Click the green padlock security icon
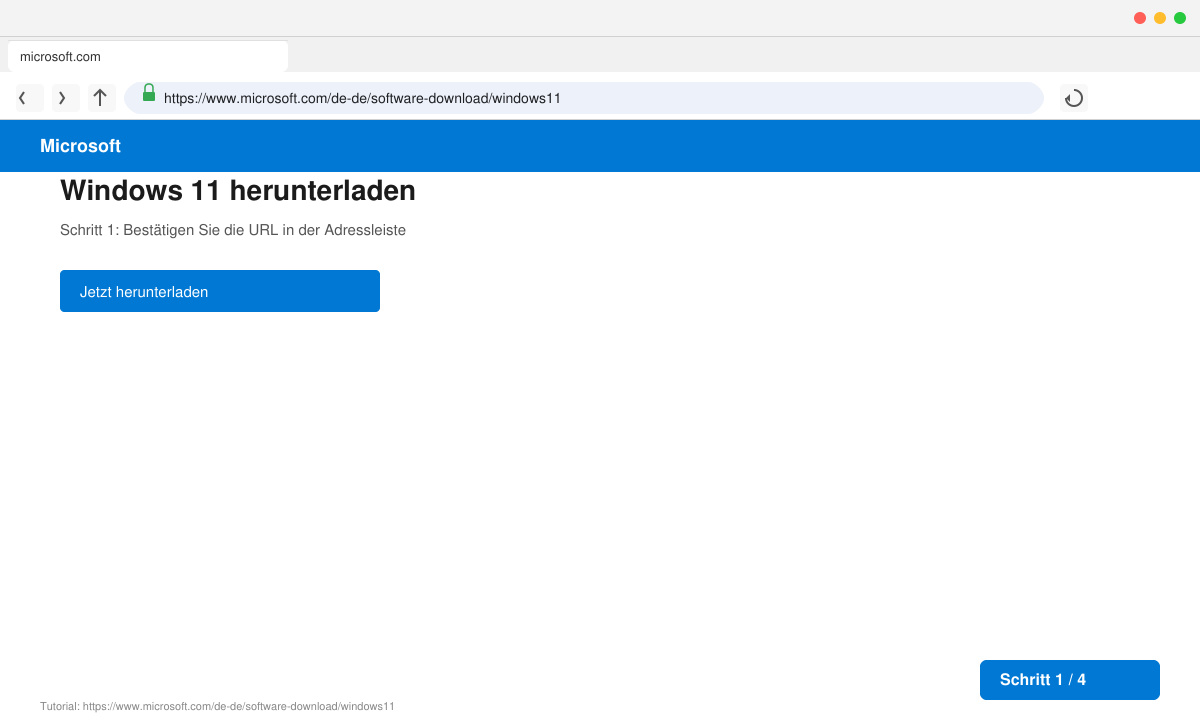Screen dimensions: 1200x720 click(x=149, y=93)
